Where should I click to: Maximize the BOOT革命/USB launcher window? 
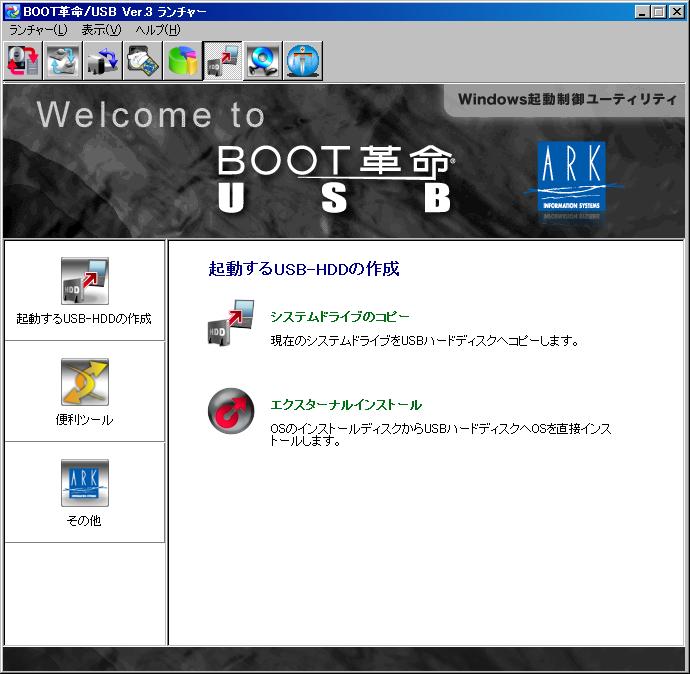coord(659,12)
